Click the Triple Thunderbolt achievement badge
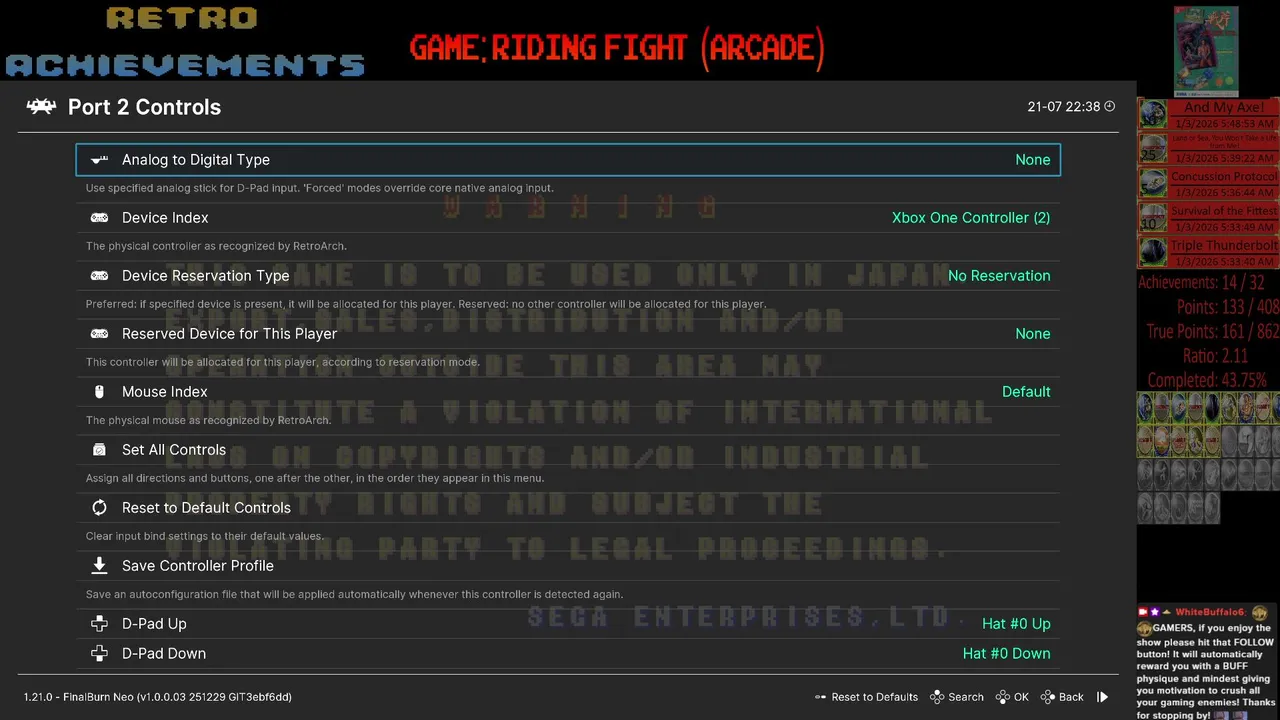The image size is (1280, 720). click(x=1153, y=252)
